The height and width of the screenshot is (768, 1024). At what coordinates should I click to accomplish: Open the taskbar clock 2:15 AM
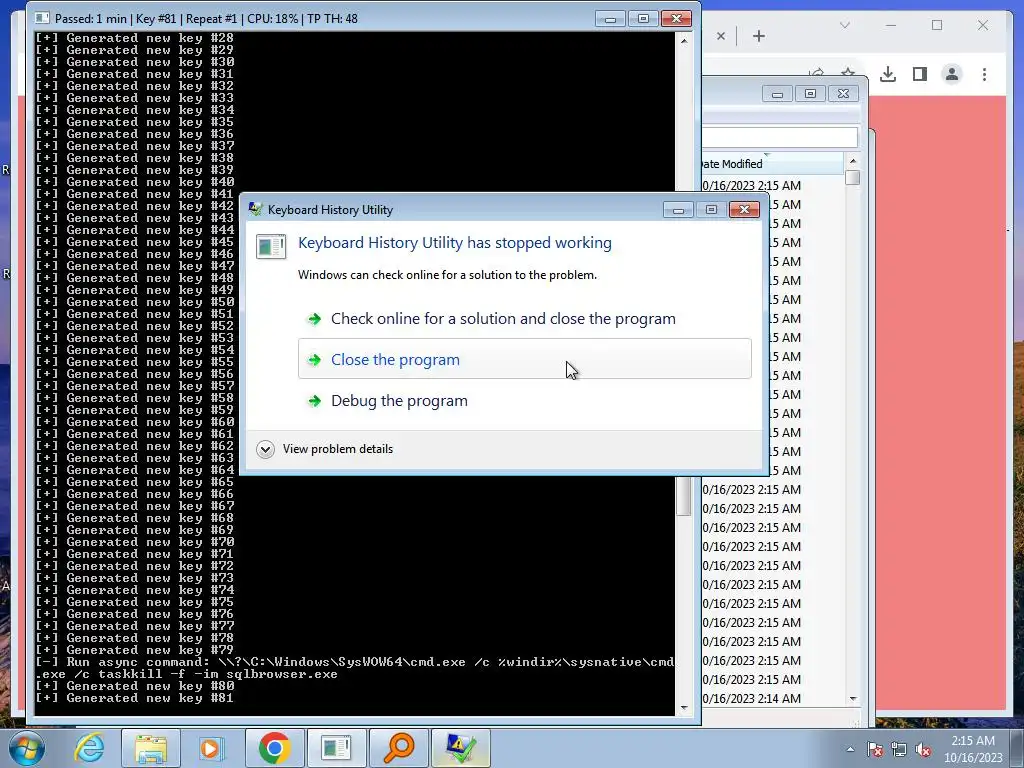[973, 749]
